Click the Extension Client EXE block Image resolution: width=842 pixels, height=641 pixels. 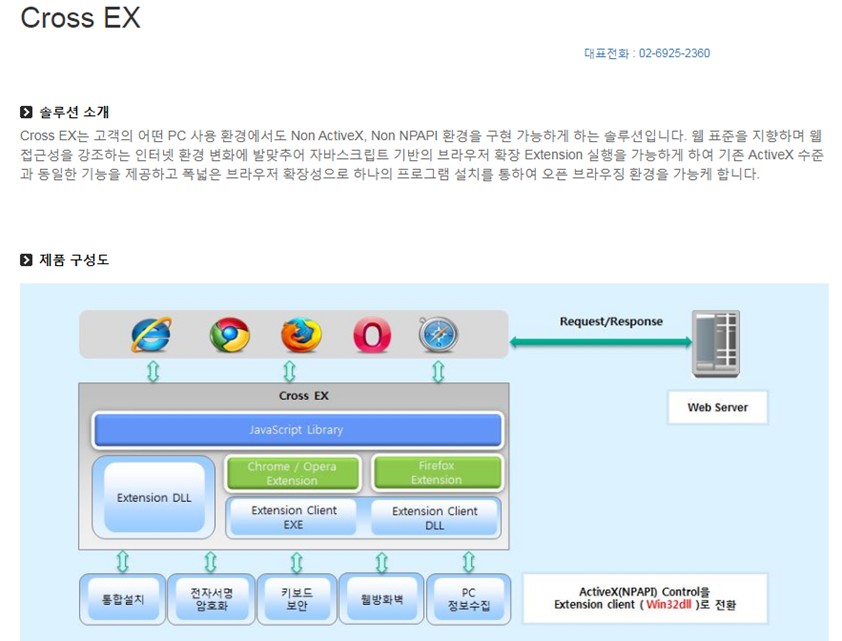[x=294, y=518]
